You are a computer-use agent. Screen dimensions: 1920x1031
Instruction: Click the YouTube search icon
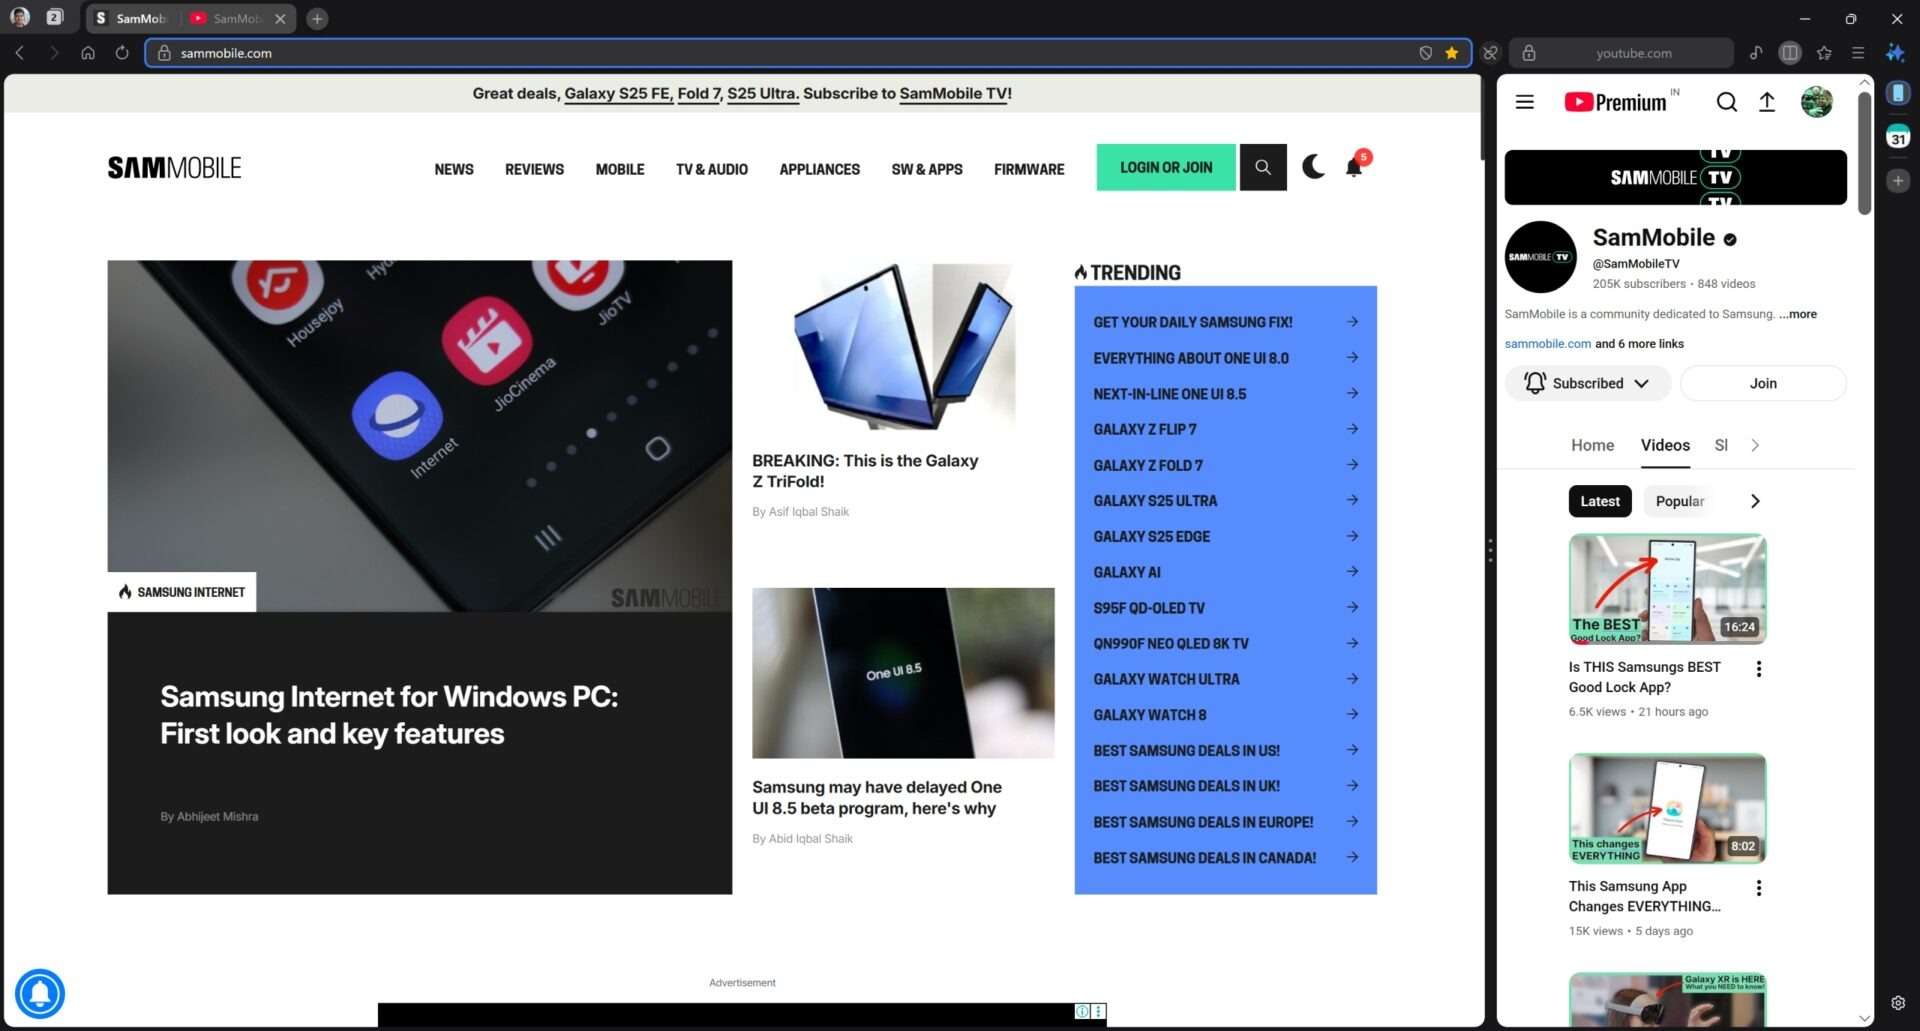(1726, 102)
